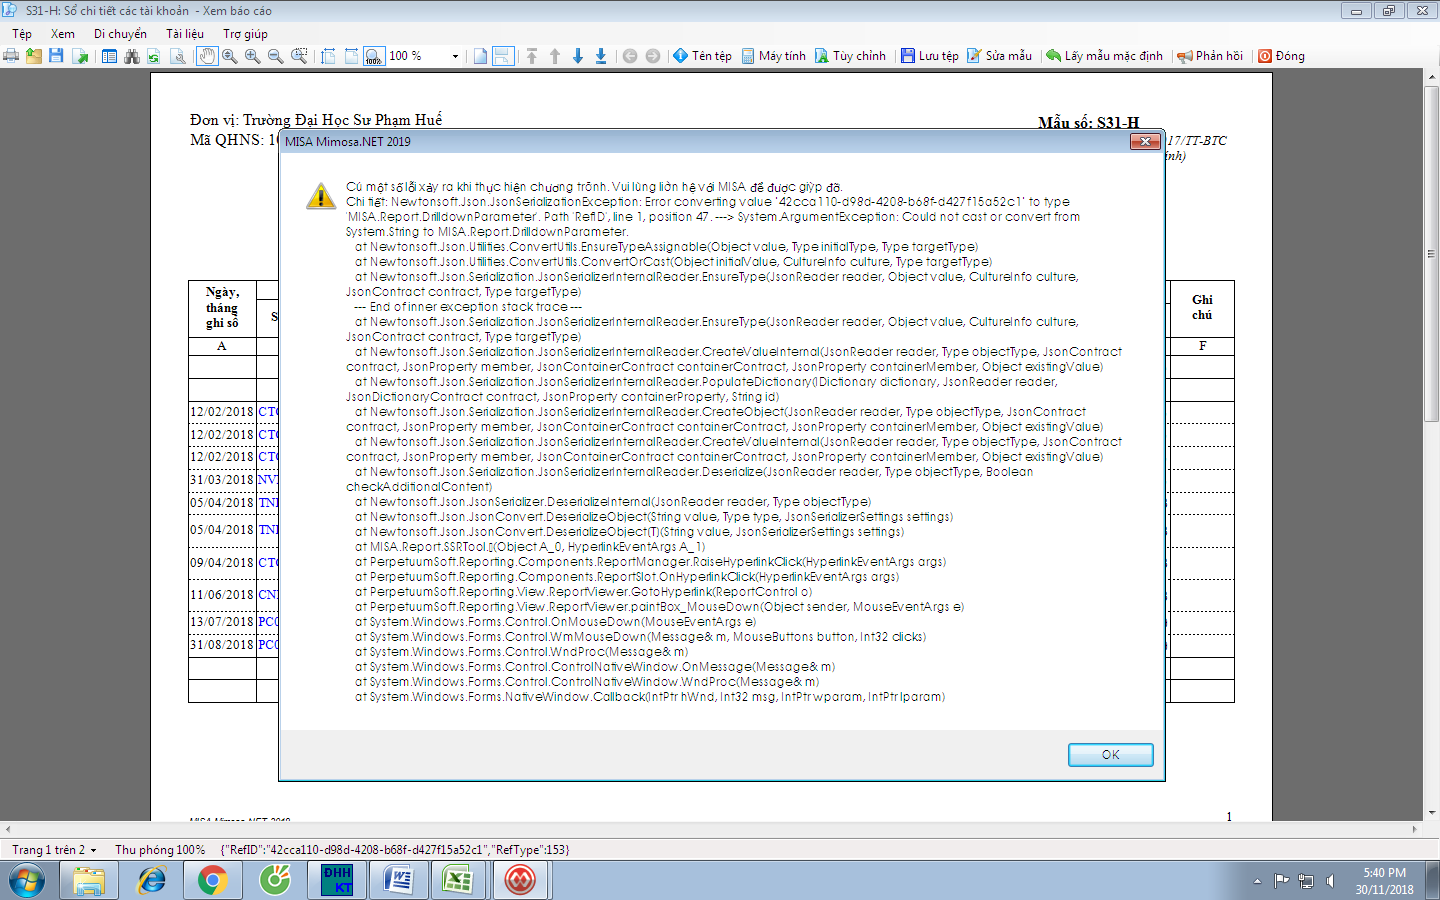This screenshot has height=900, width=1440.
Task: Select the Hand pan tool
Action: point(207,56)
